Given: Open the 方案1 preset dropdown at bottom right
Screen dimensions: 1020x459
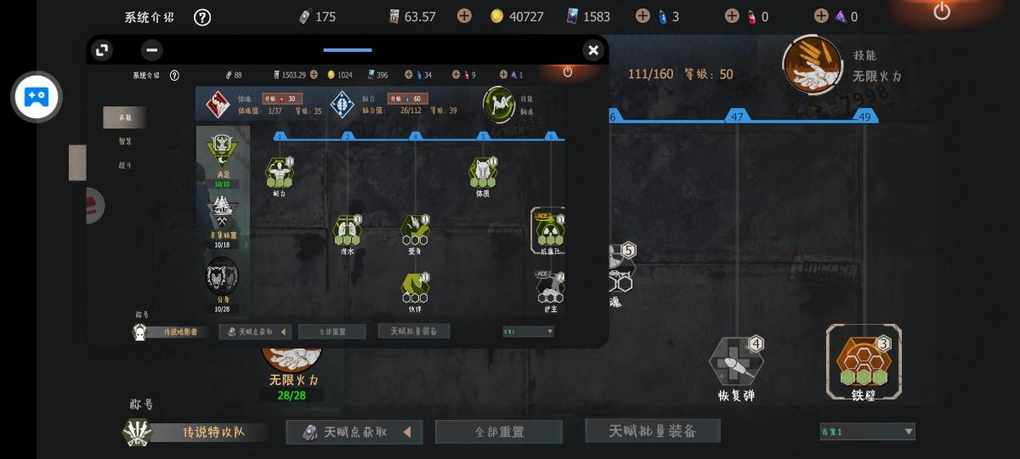Looking at the screenshot, I should [x=867, y=431].
